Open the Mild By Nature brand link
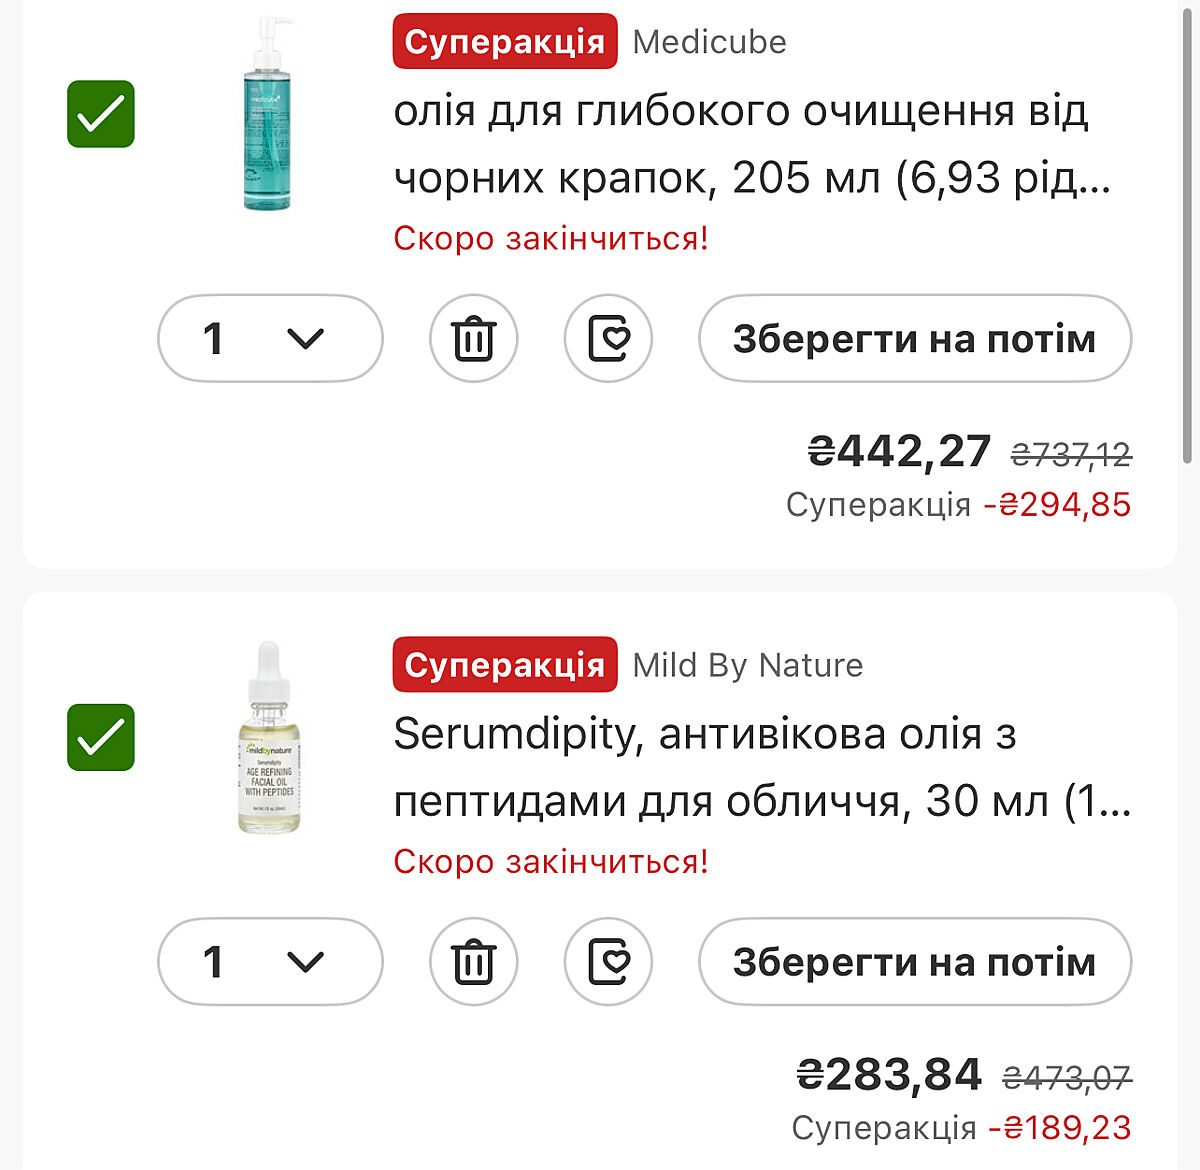The height and width of the screenshot is (1170, 1200). pos(747,665)
